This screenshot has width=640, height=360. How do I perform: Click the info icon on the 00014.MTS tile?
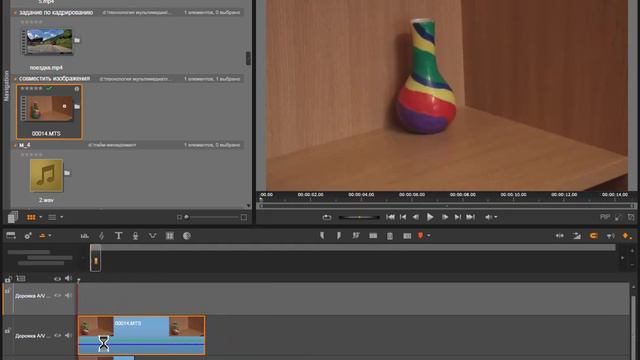coord(77,89)
